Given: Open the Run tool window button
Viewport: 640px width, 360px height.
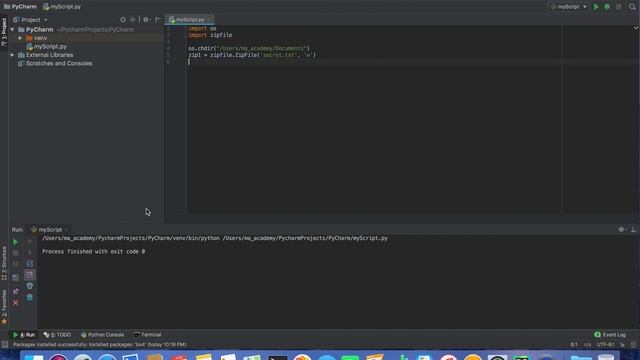Looking at the screenshot, I should pos(24,335).
